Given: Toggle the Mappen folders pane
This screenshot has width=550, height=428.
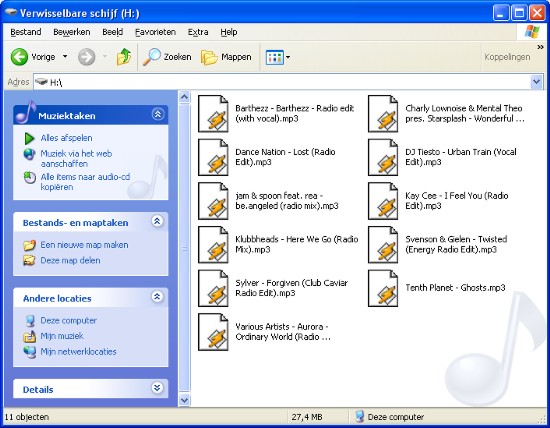Looking at the screenshot, I should (226, 57).
